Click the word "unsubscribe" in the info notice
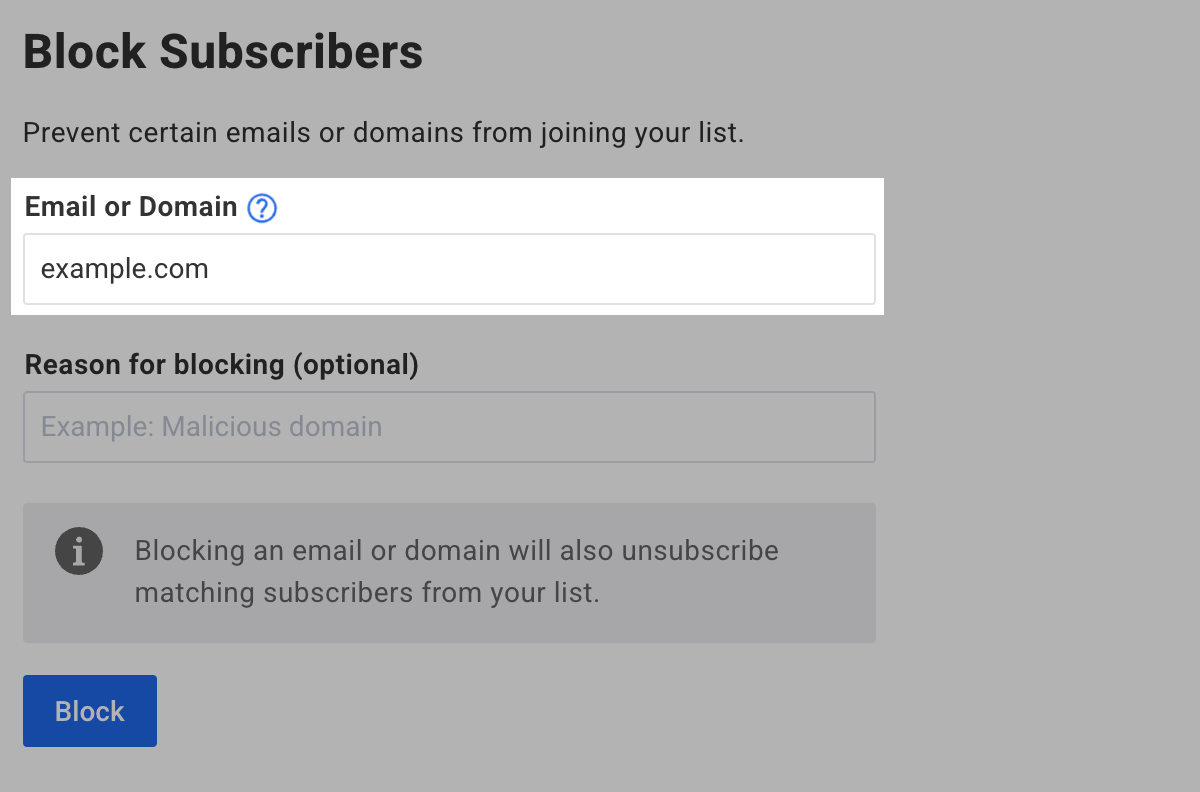 700,551
